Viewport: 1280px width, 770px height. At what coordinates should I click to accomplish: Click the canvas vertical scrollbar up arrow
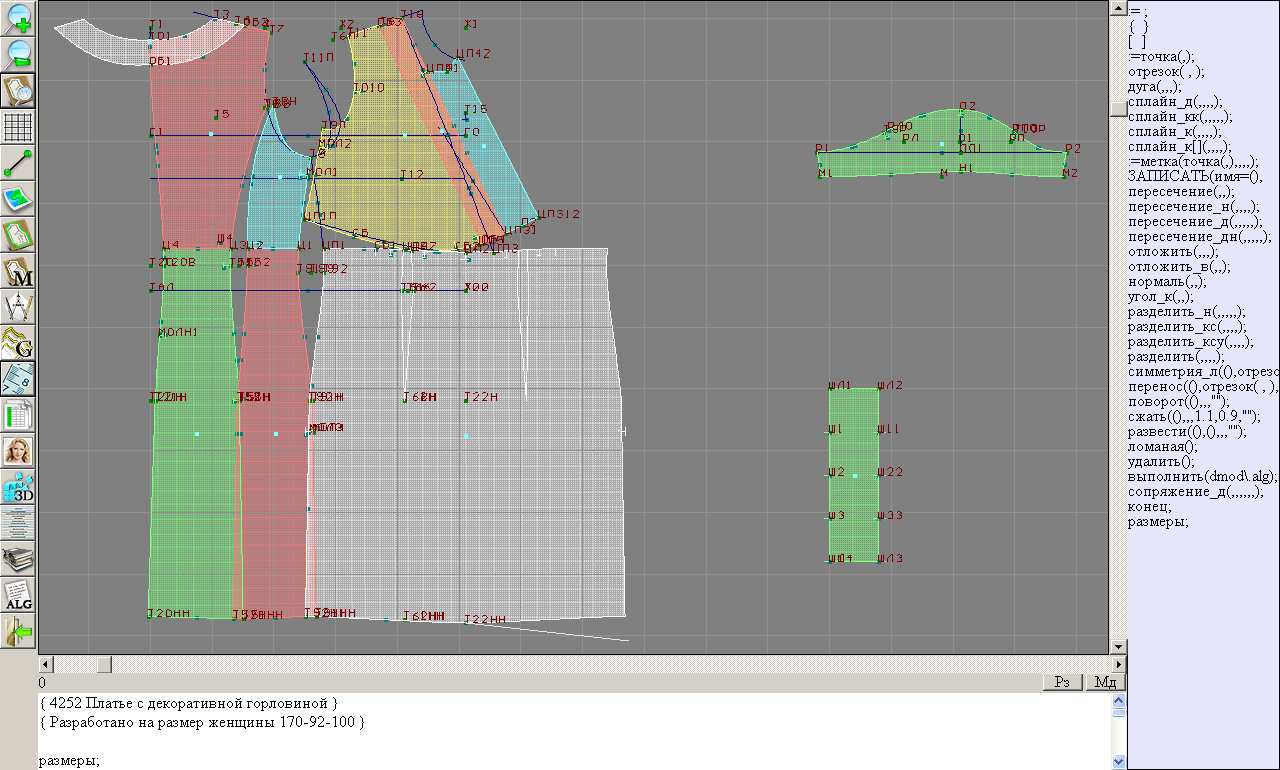tap(1118, 7)
